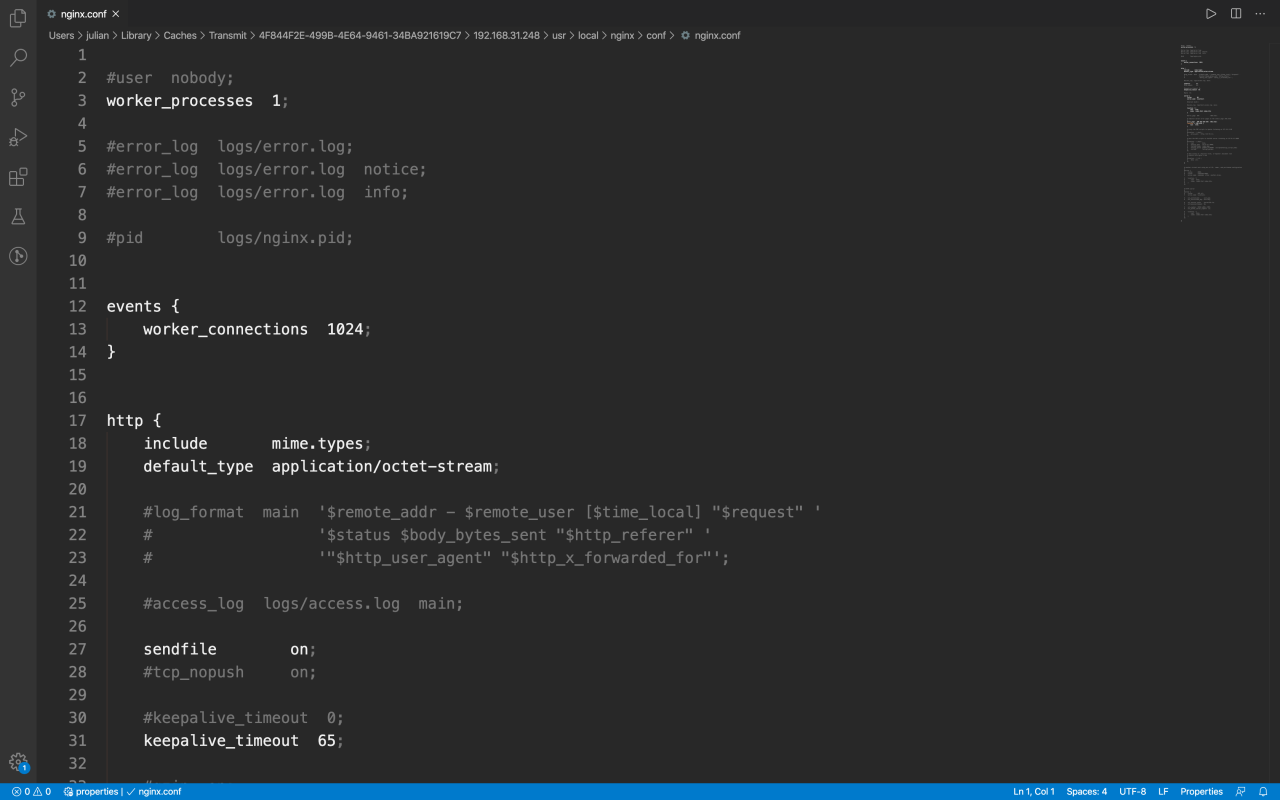Click line number 31 in the gutter
This screenshot has height=800, width=1280.
(x=77, y=740)
